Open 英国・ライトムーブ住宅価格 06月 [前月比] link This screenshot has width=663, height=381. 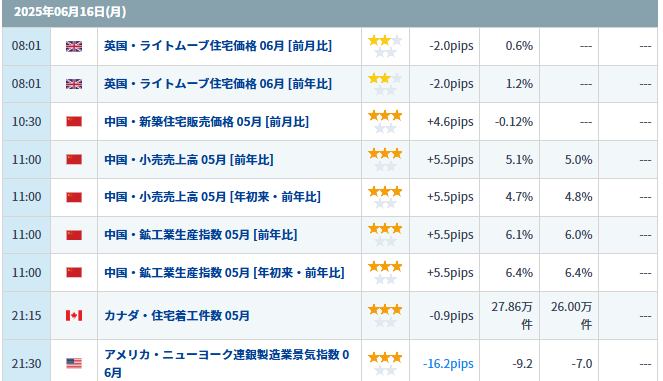tap(218, 46)
